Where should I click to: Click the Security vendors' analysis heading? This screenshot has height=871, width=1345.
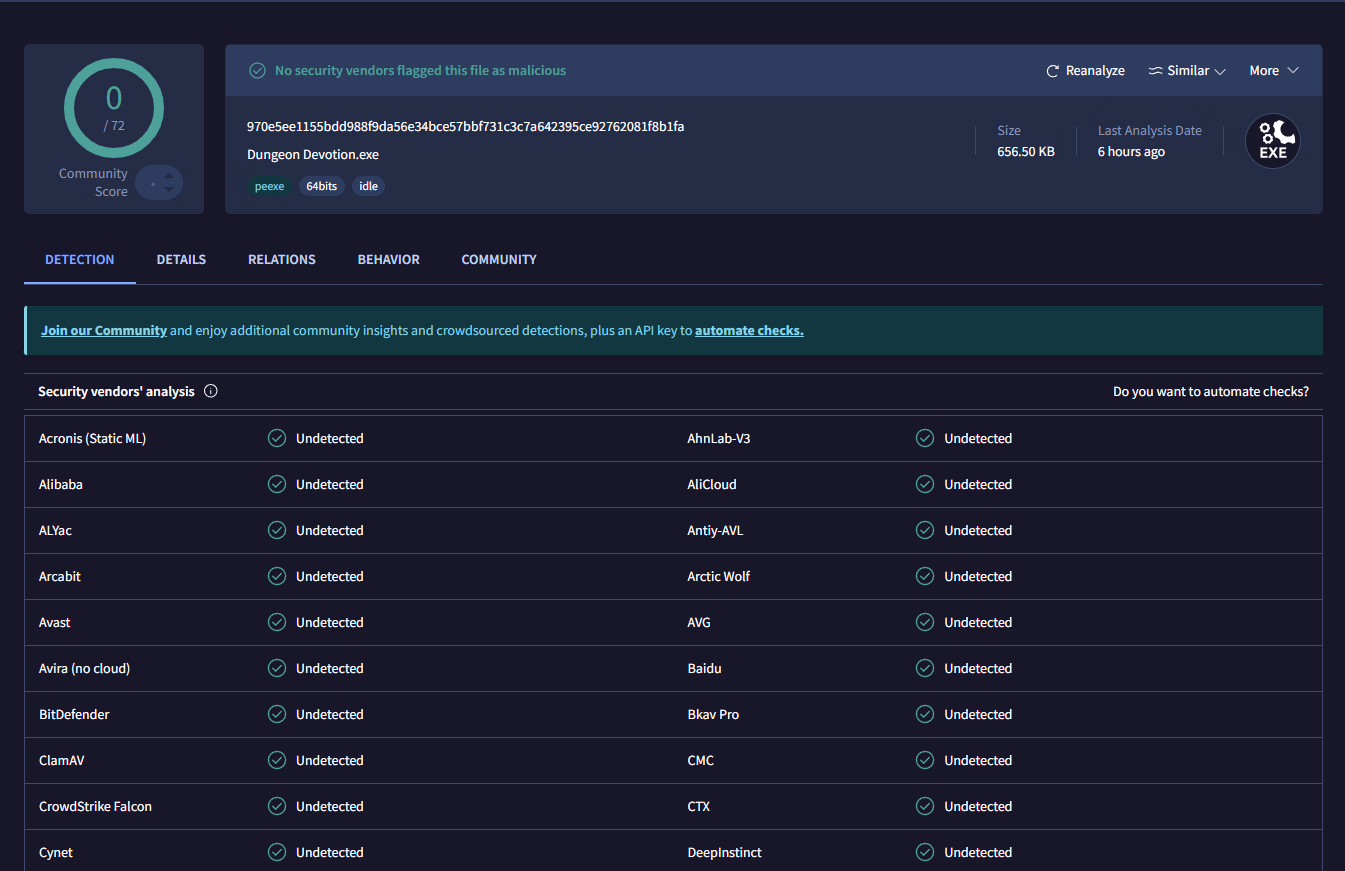(116, 391)
